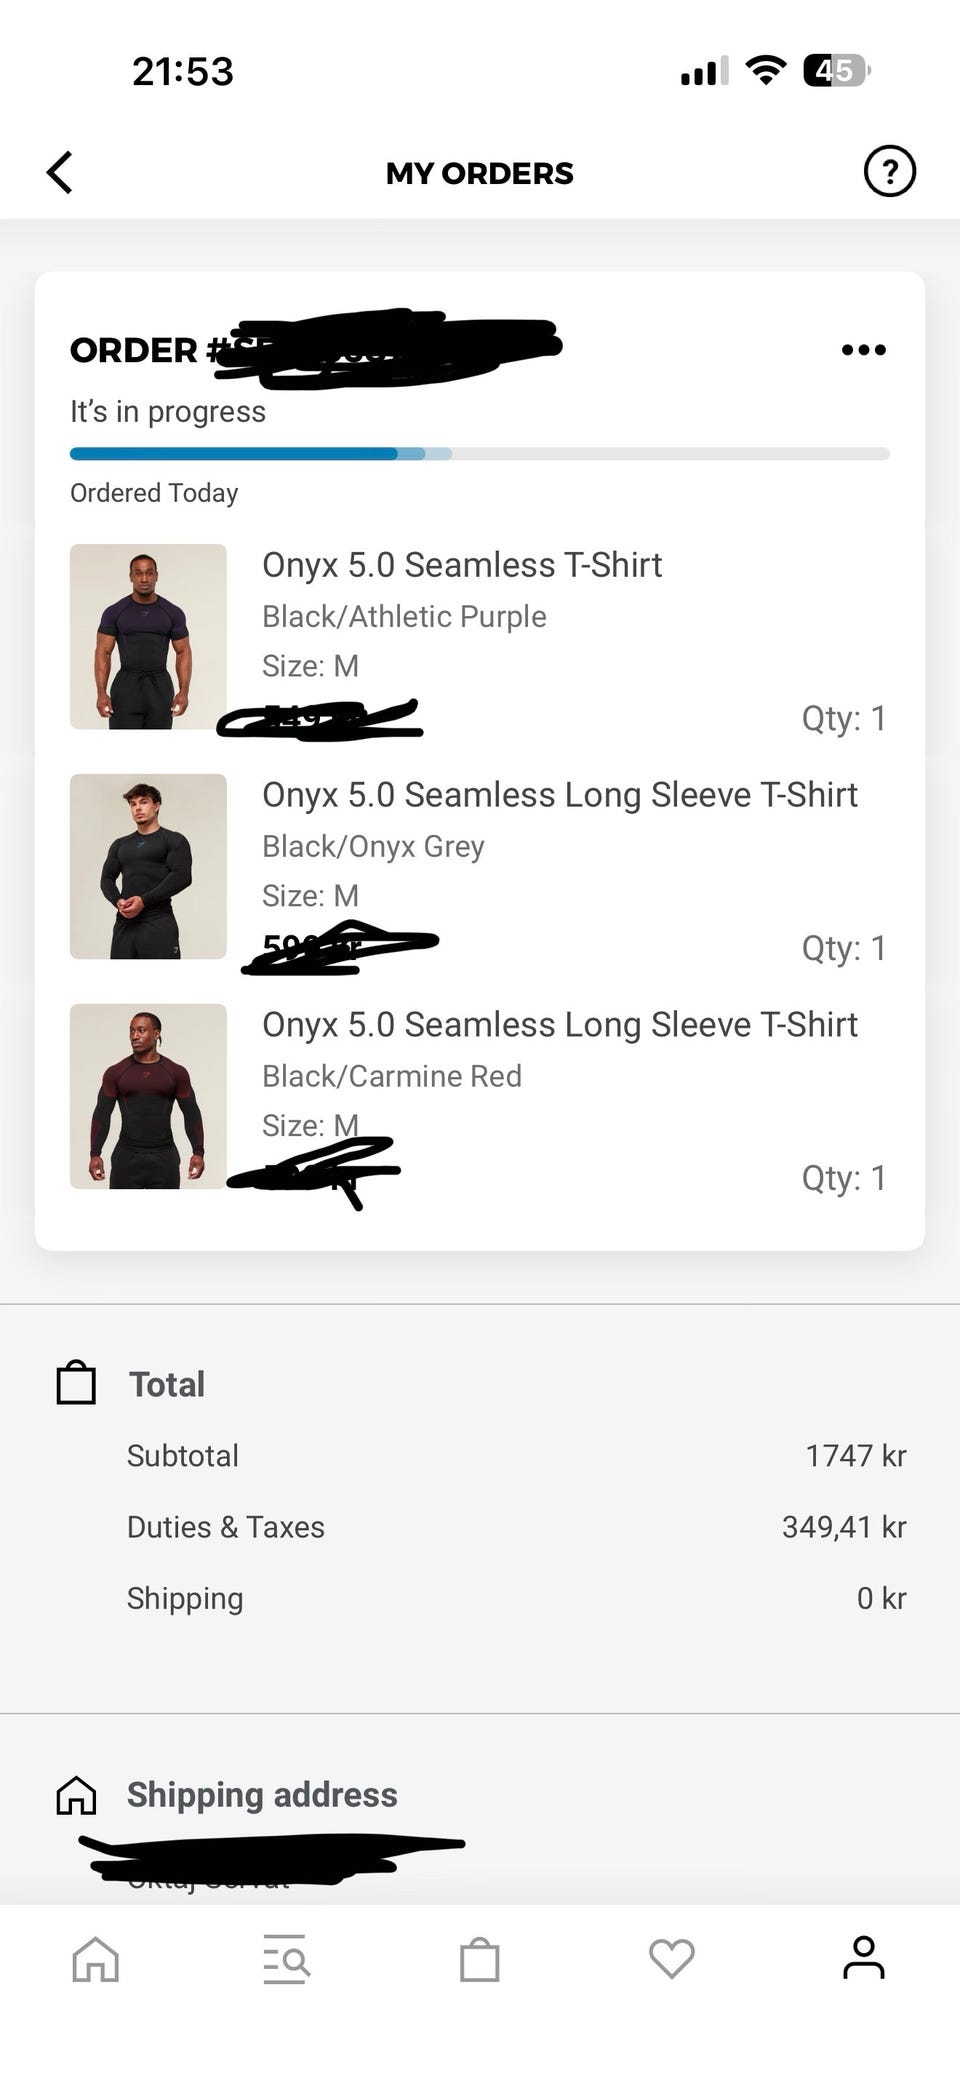This screenshot has height=2086, width=960.
Task: Tap the Shipping address heading
Action: tap(262, 1795)
